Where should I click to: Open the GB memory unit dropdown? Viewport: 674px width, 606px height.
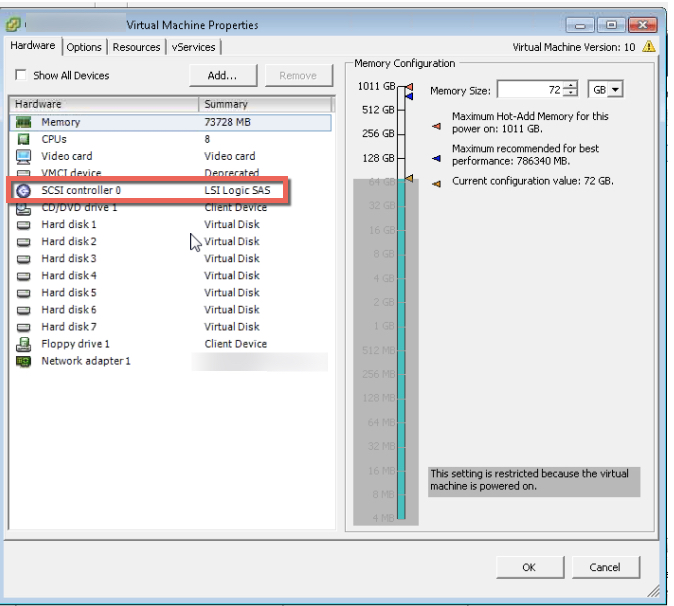(603, 91)
